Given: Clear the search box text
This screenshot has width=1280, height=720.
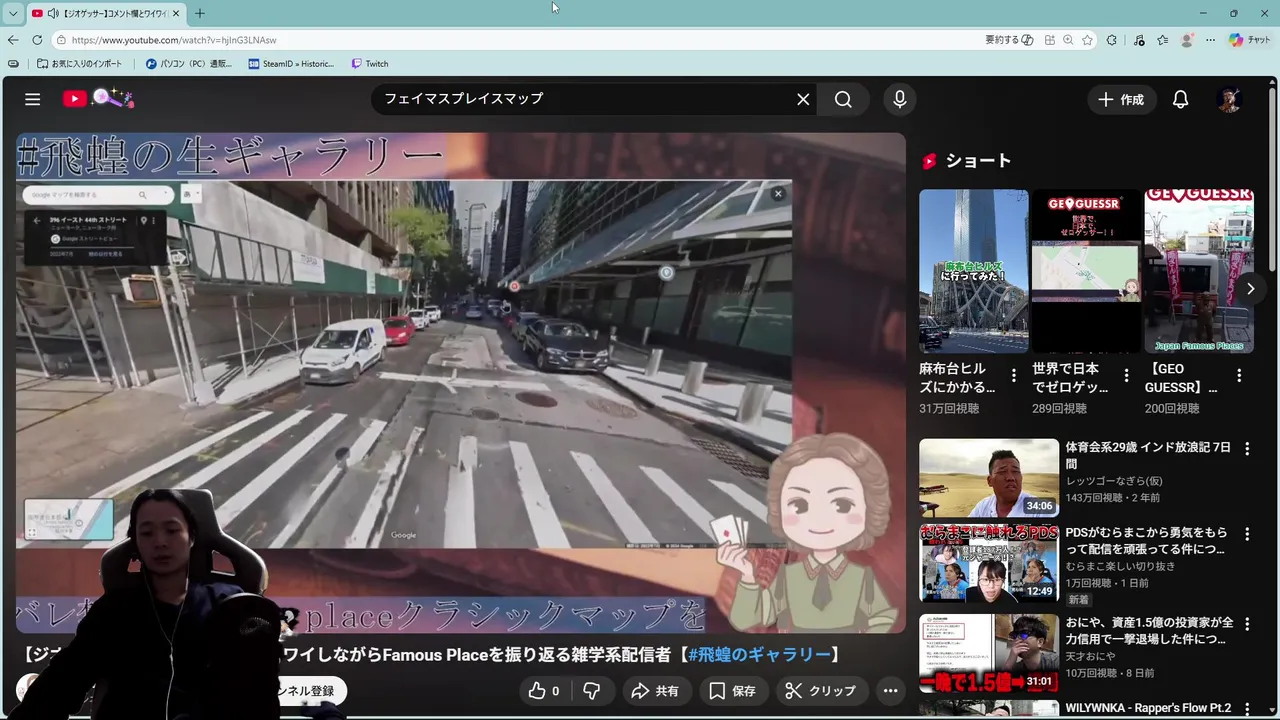Looking at the screenshot, I should click(x=803, y=99).
